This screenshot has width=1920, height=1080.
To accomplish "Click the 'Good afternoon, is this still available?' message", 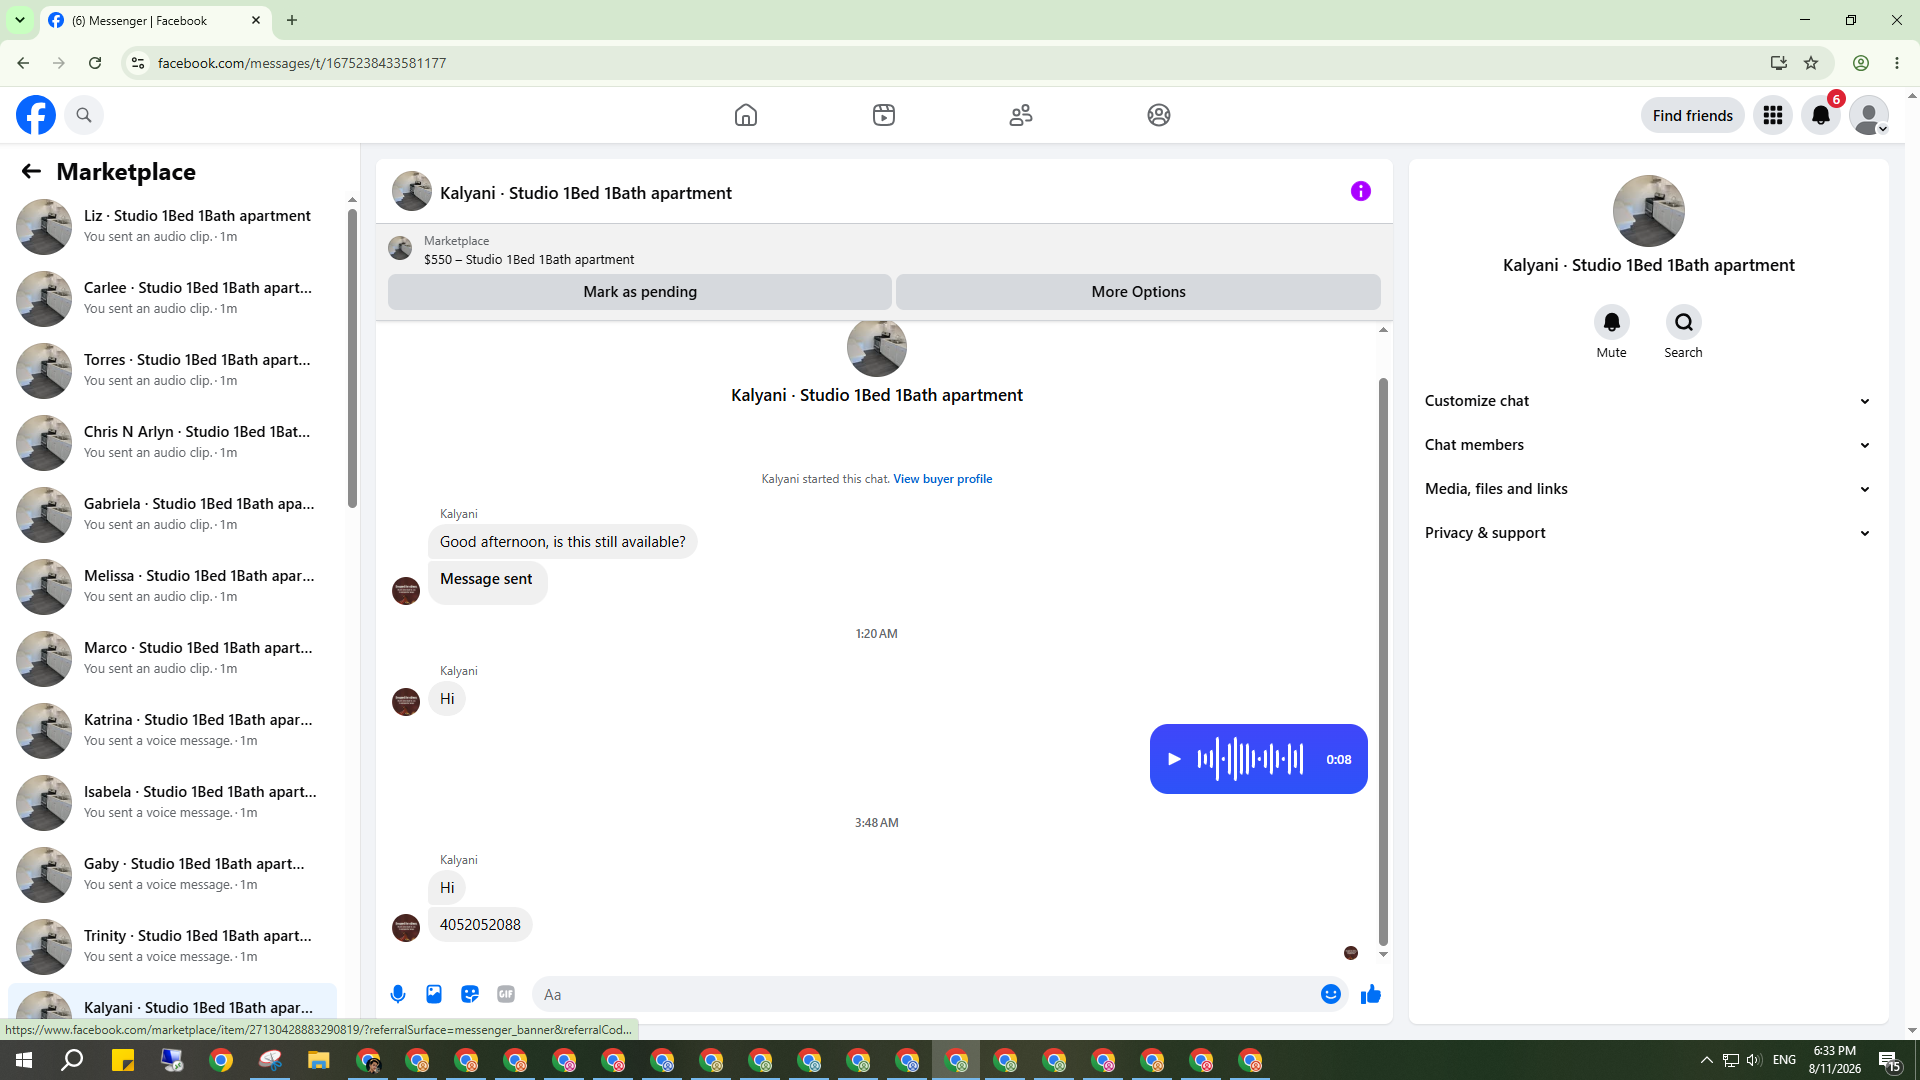I will pos(563,542).
